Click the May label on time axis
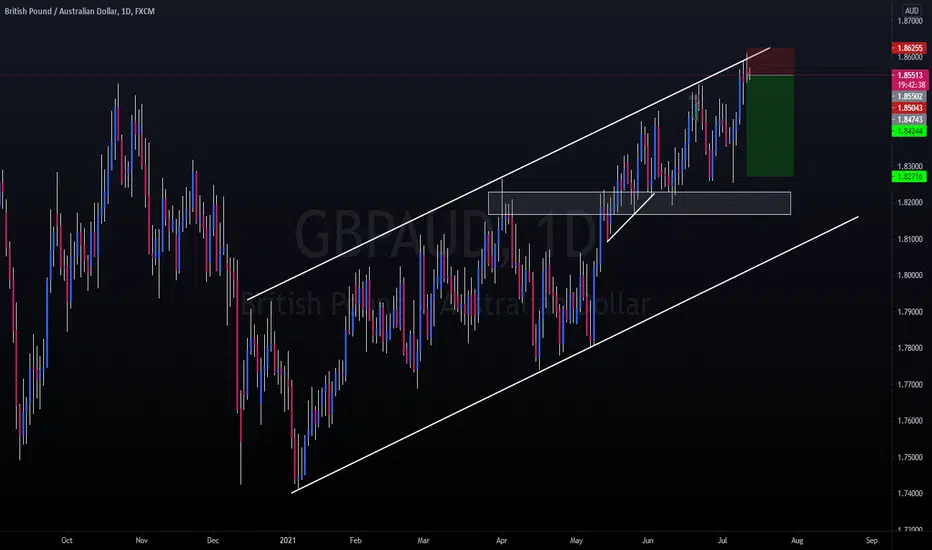This screenshot has height=550, width=932. click(x=576, y=540)
